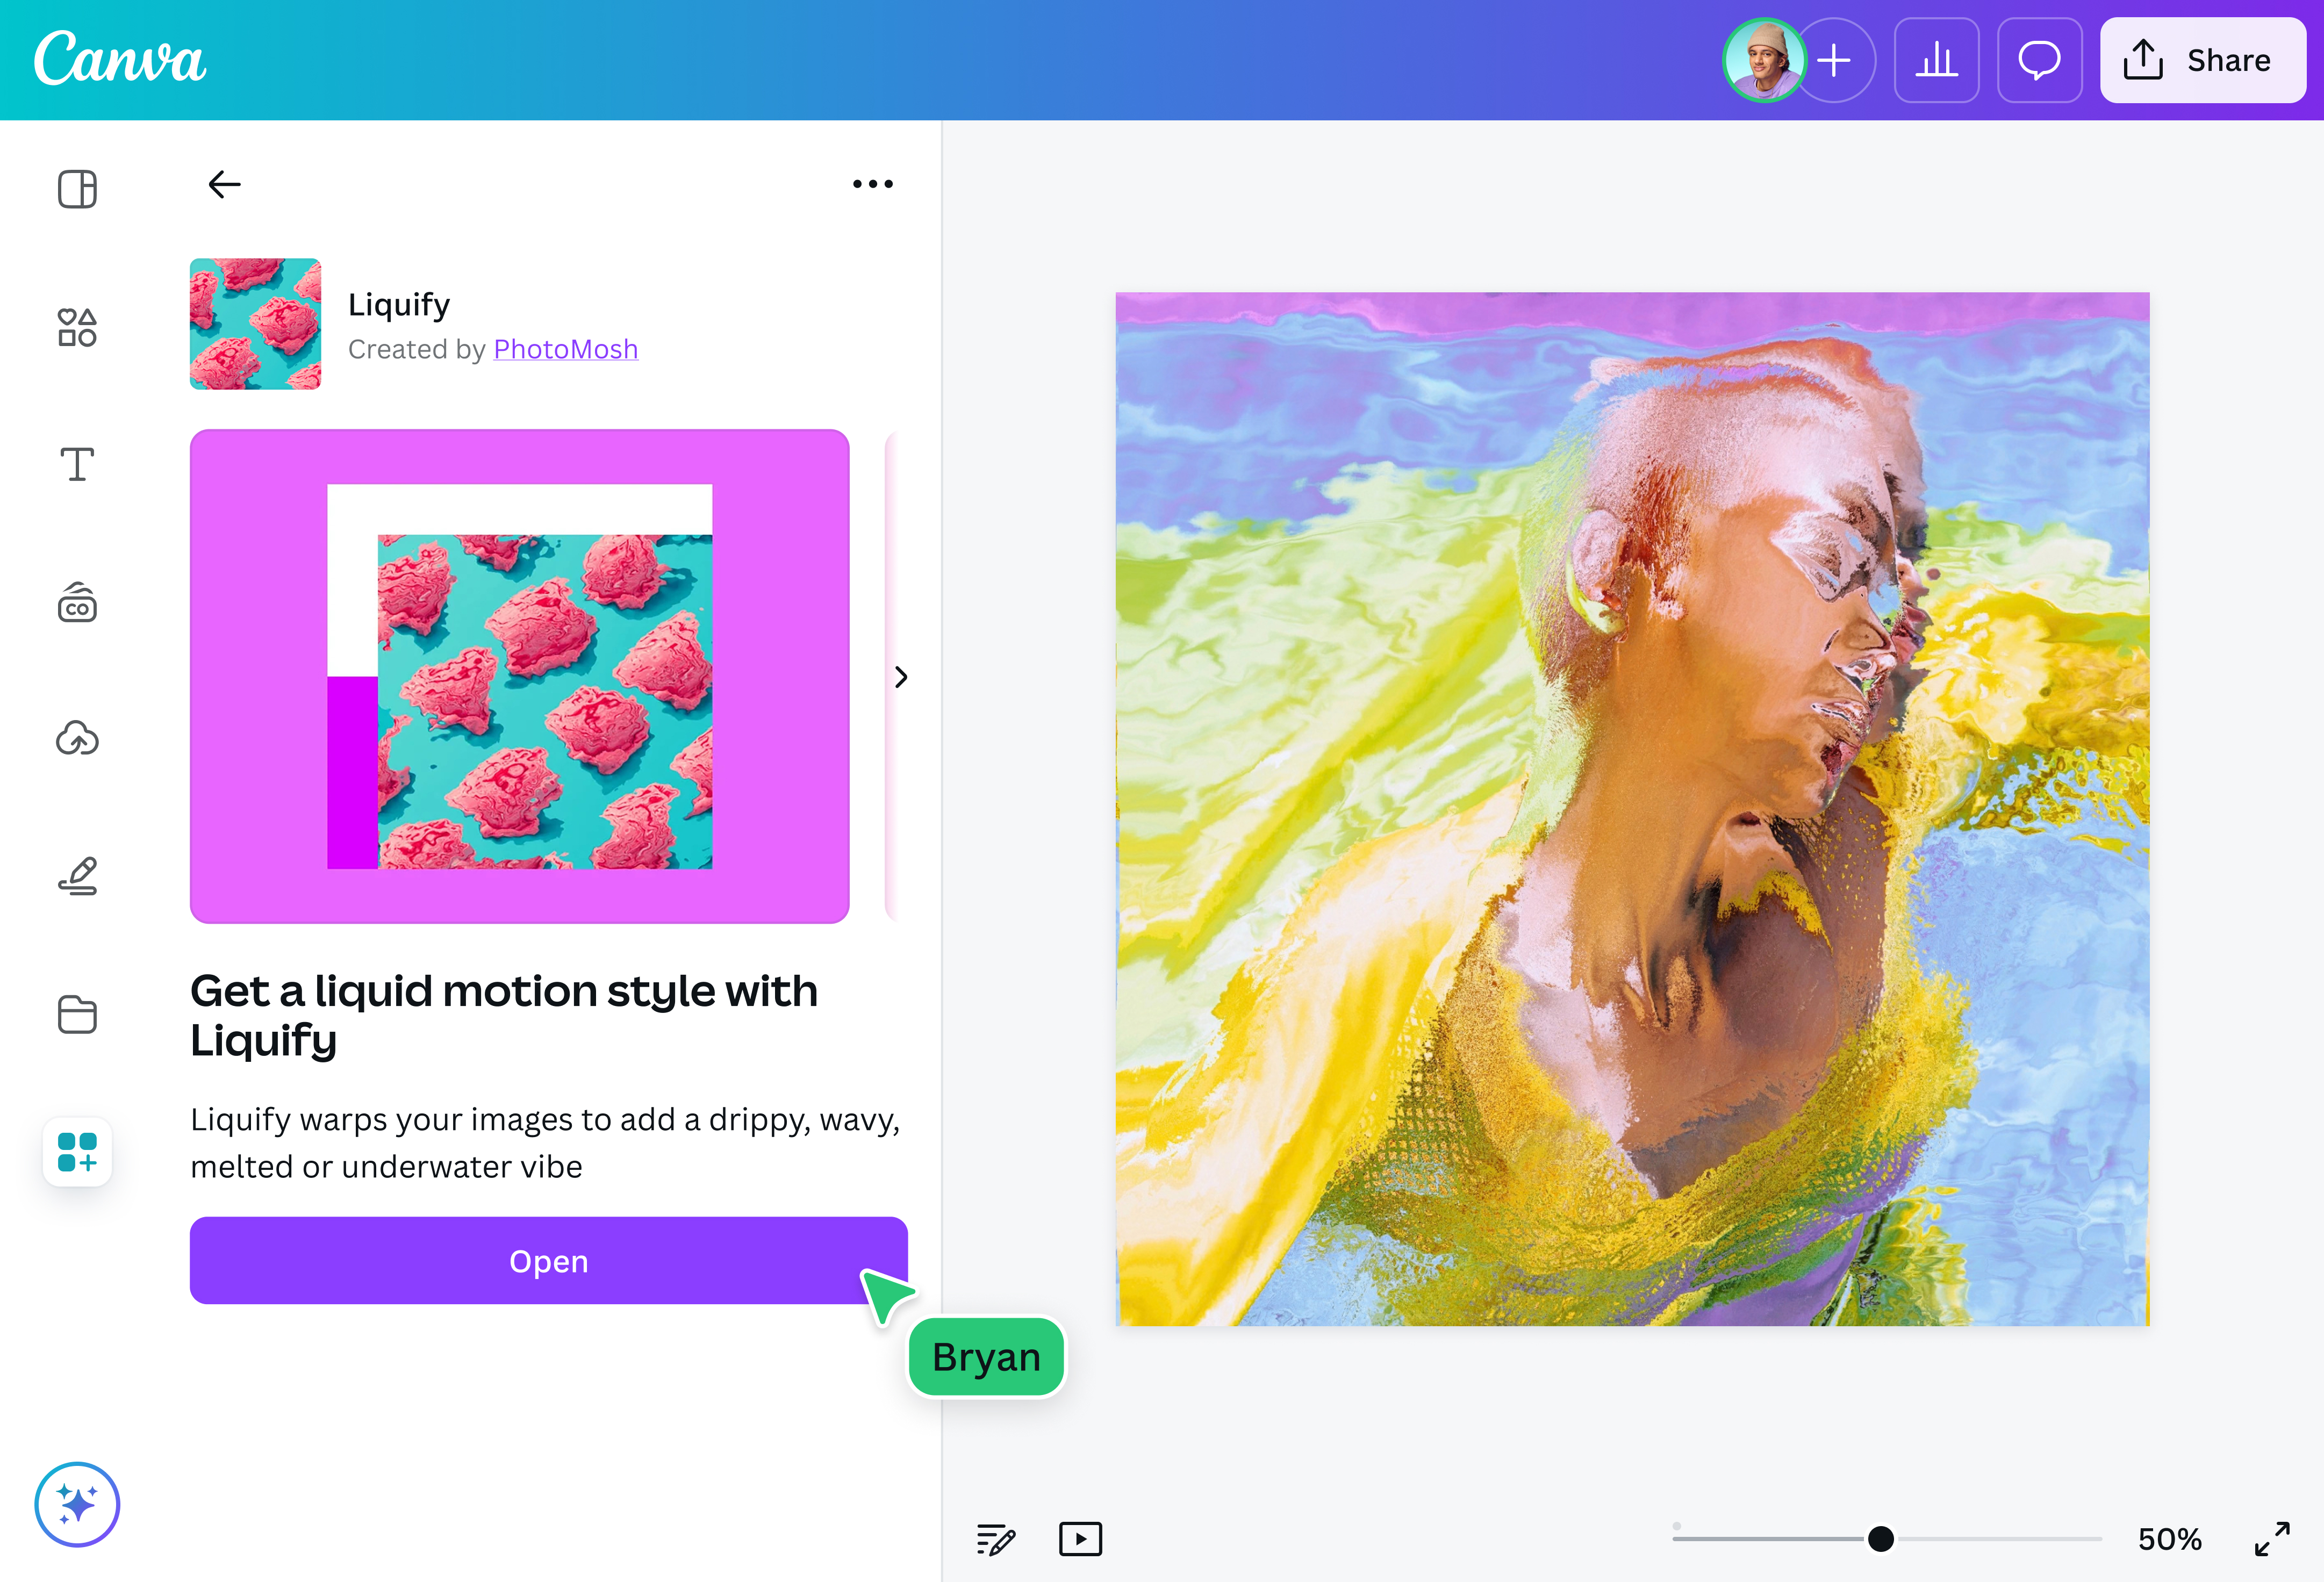The width and height of the screenshot is (2324, 1582).
Task: Click the Canva logo
Action: coord(120,58)
